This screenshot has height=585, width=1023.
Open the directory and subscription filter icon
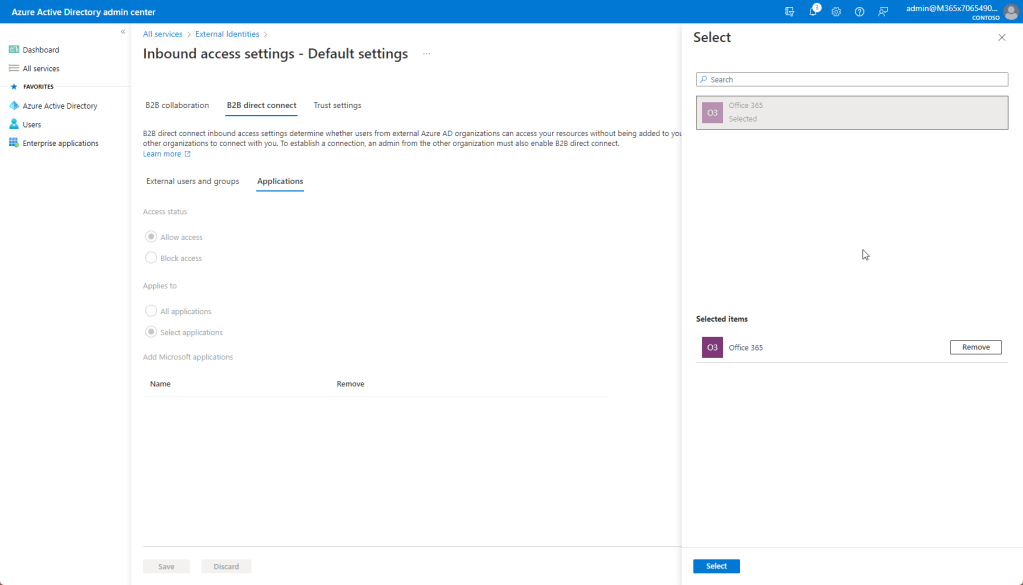coord(790,11)
